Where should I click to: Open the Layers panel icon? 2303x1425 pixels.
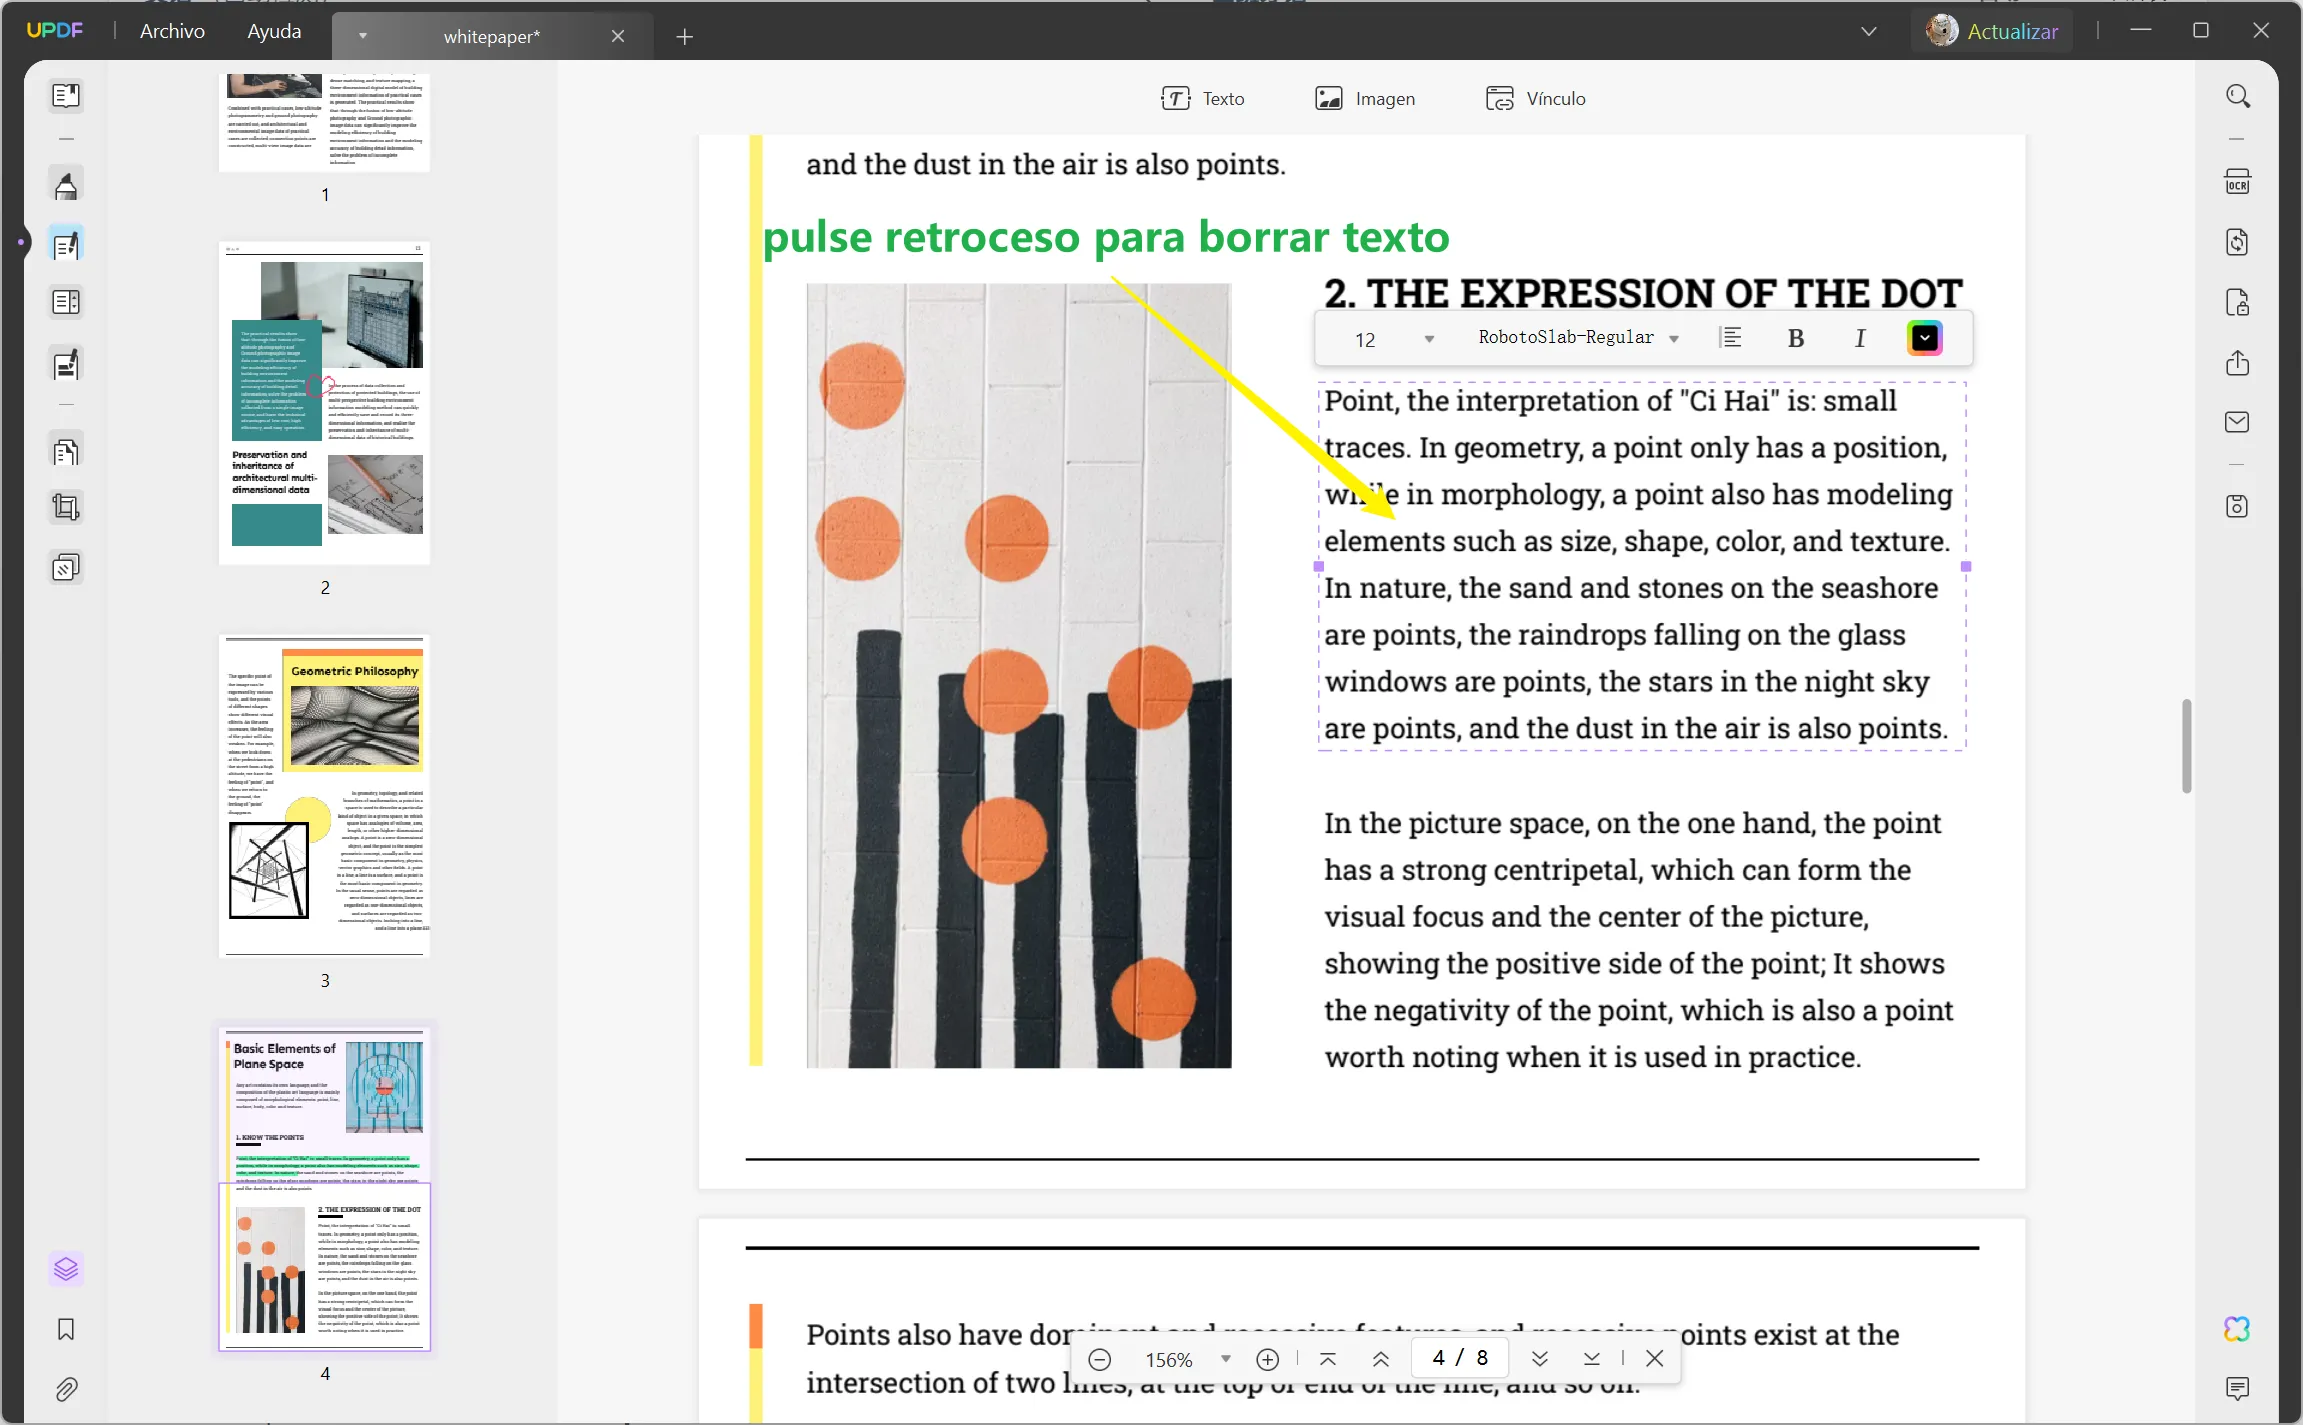click(x=66, y=1269)
